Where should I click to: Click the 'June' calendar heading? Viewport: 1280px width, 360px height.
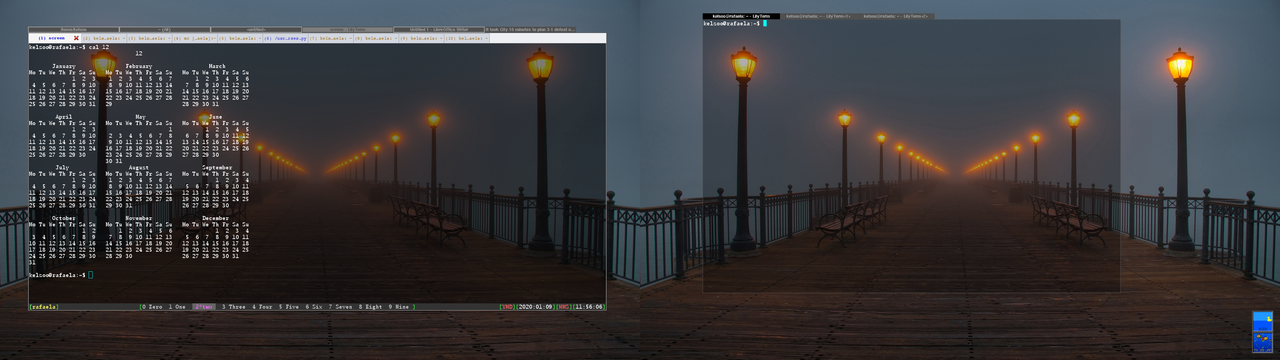pos(215,116)
